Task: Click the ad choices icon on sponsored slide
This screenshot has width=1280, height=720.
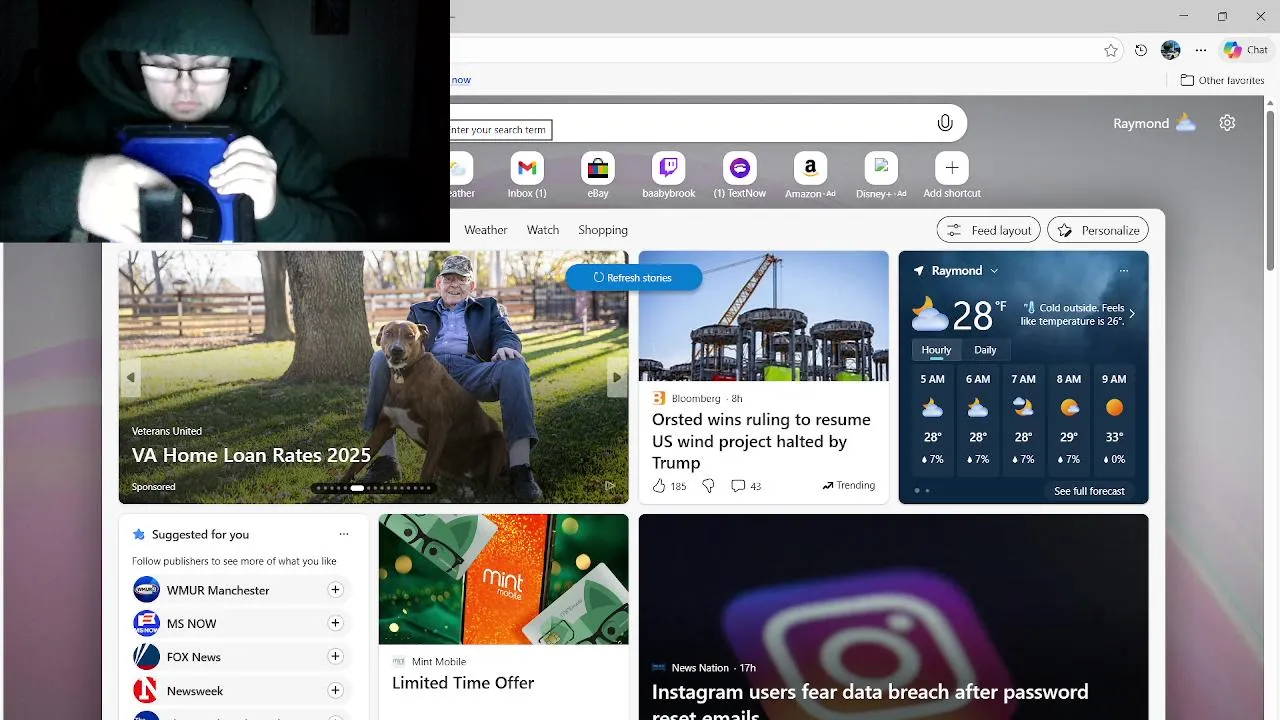Action: 609,487
